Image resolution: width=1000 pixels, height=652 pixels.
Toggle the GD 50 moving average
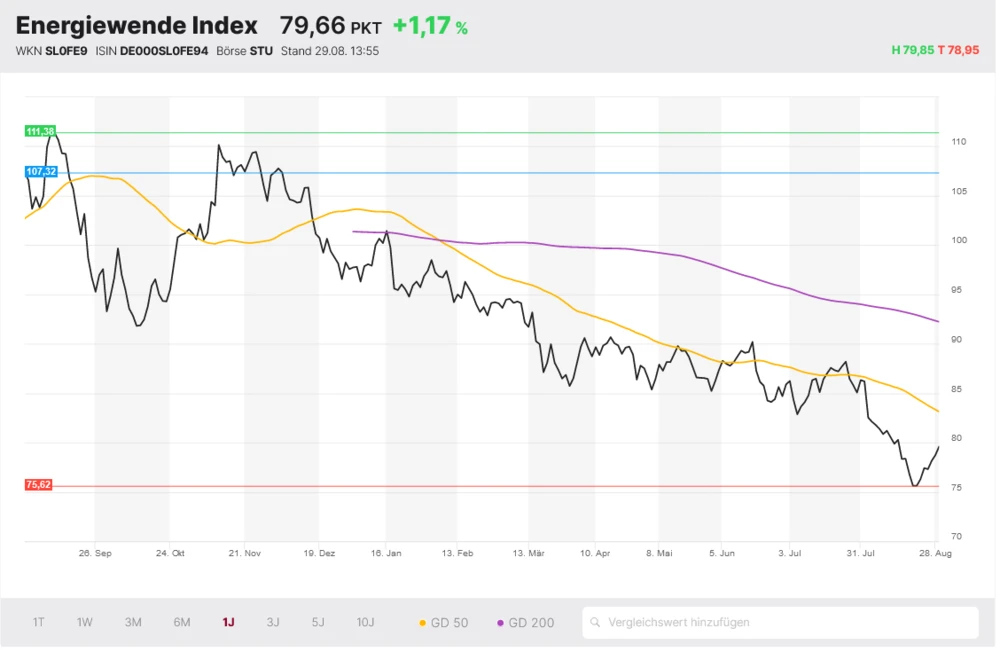[x=443, y=622]
